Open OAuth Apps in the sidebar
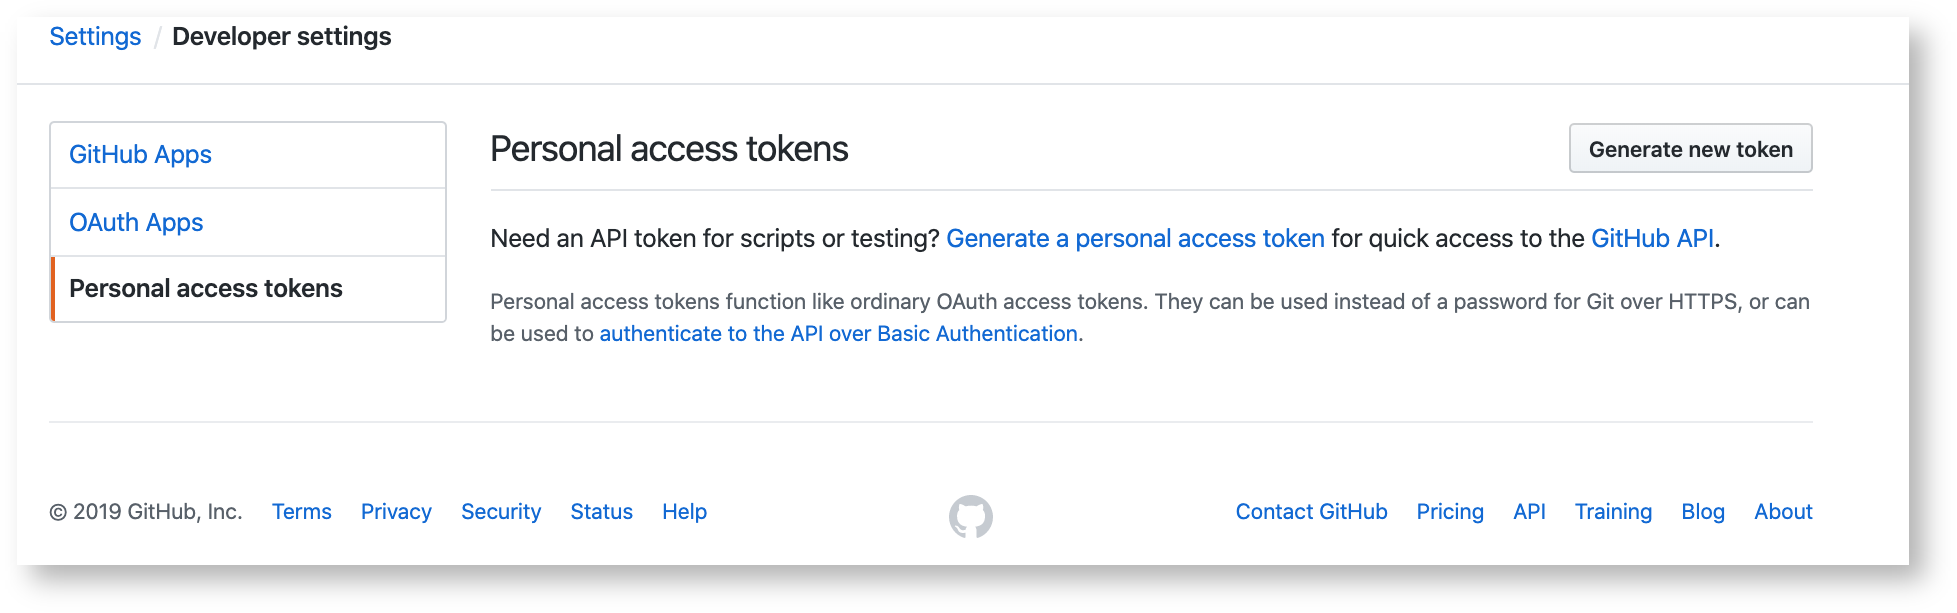This screenshot has width=1957, height=613. click(136, 222)
